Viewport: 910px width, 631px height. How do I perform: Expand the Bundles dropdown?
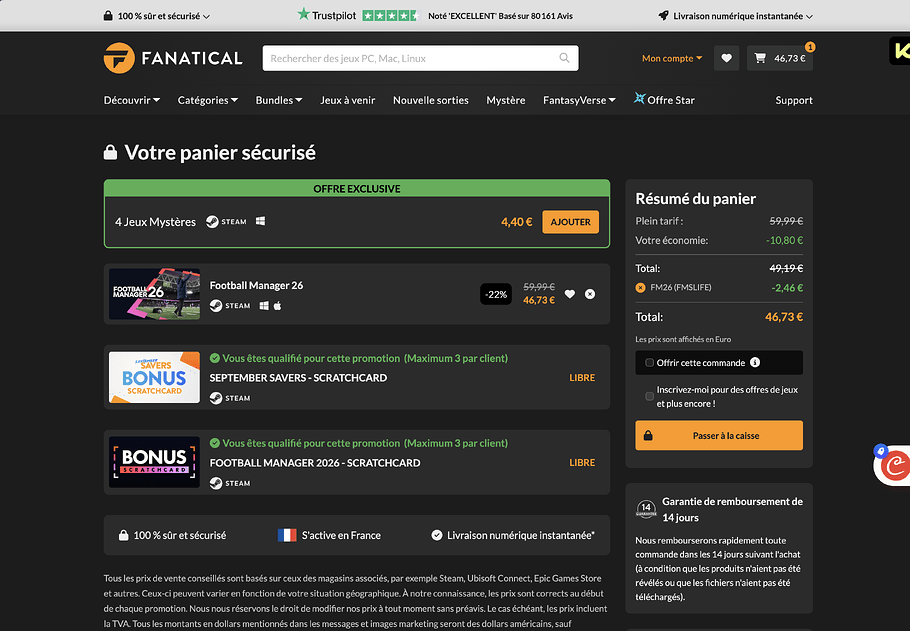tap(279, 100)
